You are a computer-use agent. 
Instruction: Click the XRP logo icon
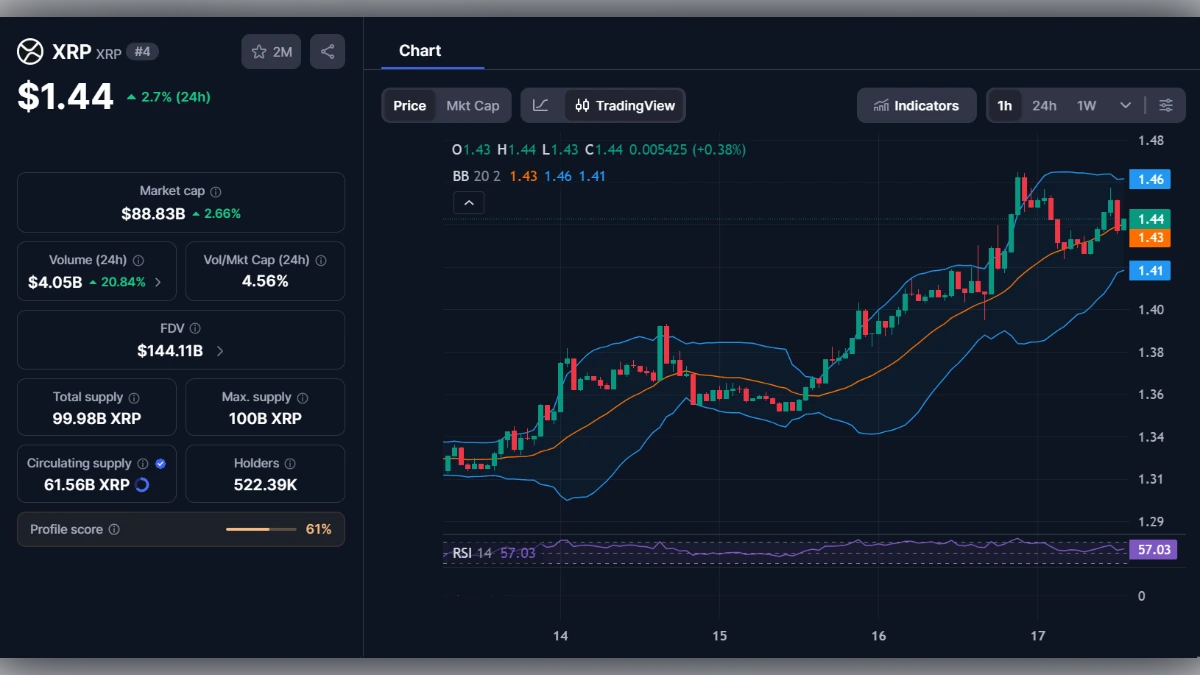point(29,51)
